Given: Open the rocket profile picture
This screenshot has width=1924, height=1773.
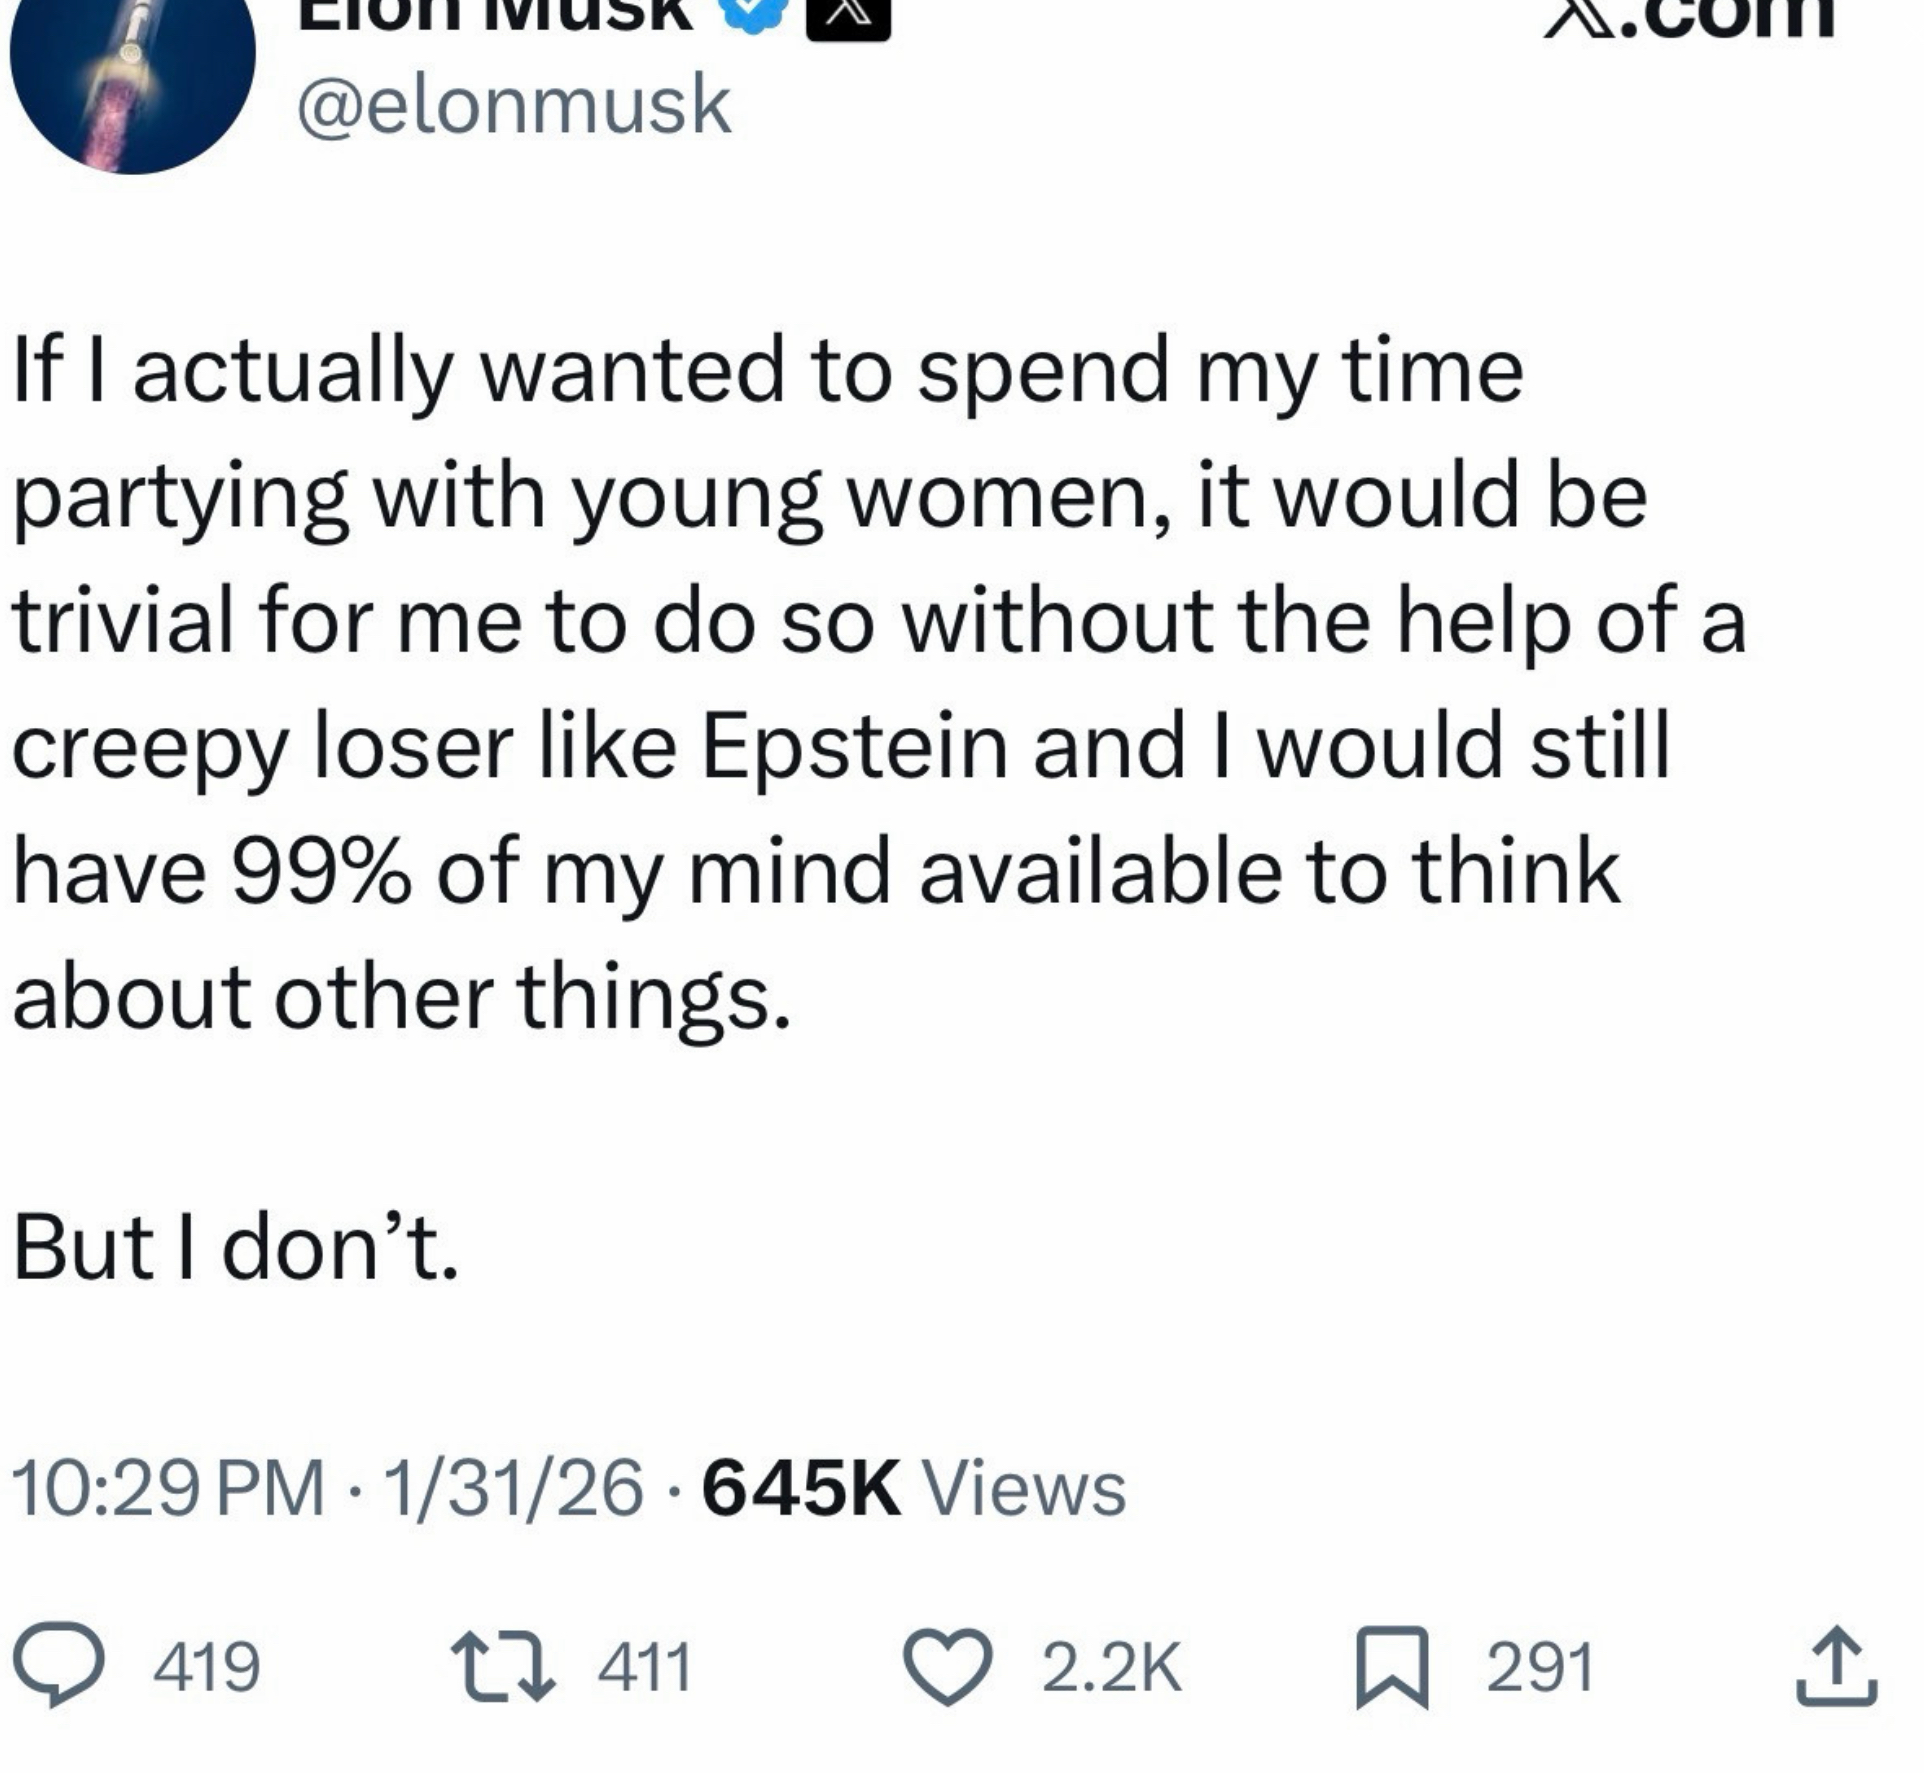Looking at the screenshot, I should (x=132, y=70).
